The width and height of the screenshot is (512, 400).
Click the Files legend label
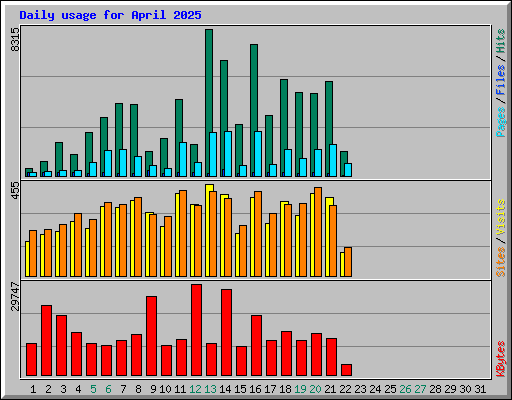(x=500, y=80)
